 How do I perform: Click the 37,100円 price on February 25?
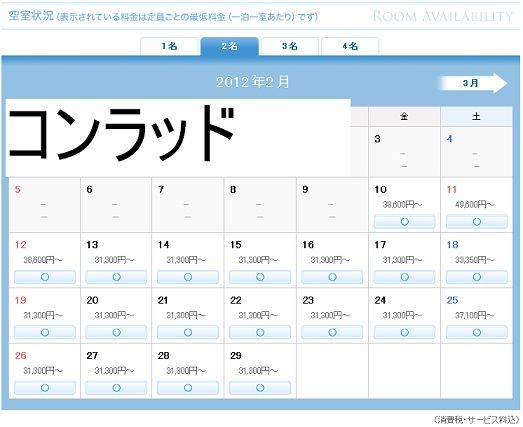475,315
